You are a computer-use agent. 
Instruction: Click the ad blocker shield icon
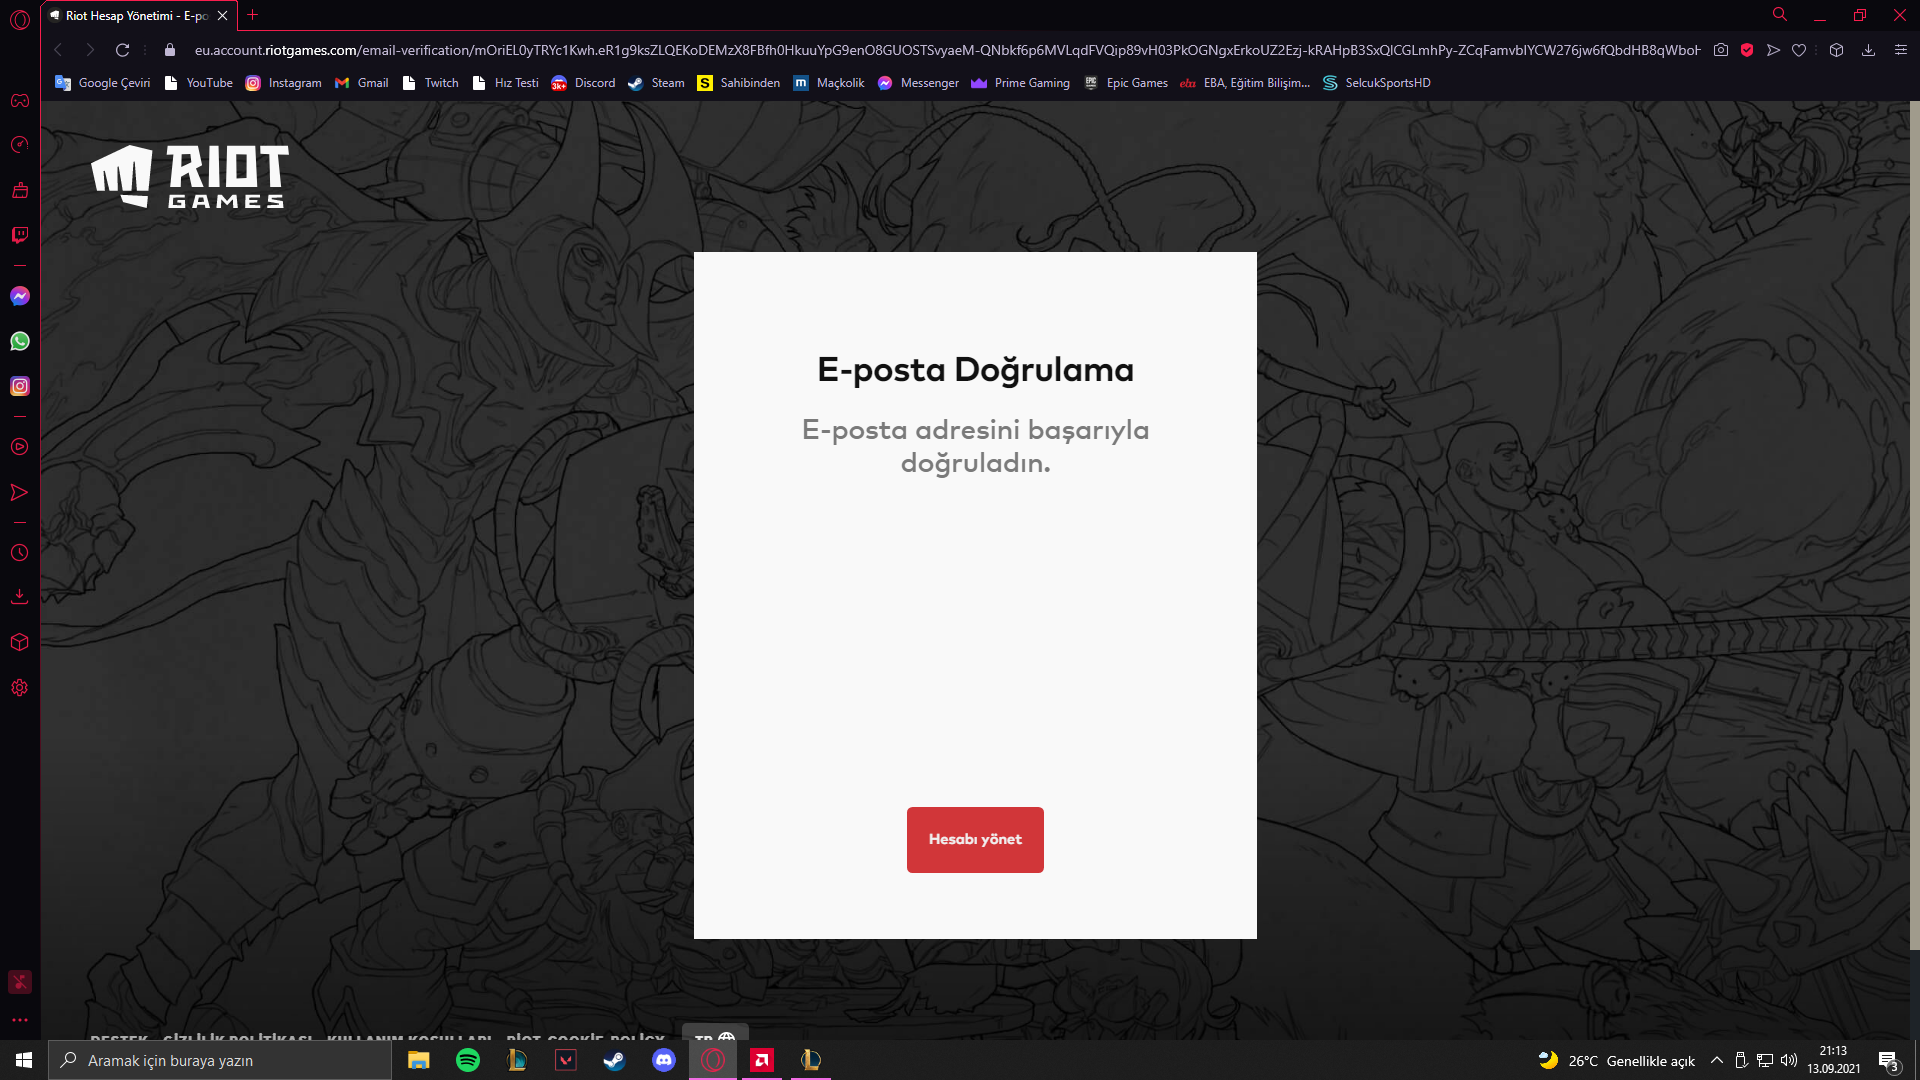click(1747, 50)
